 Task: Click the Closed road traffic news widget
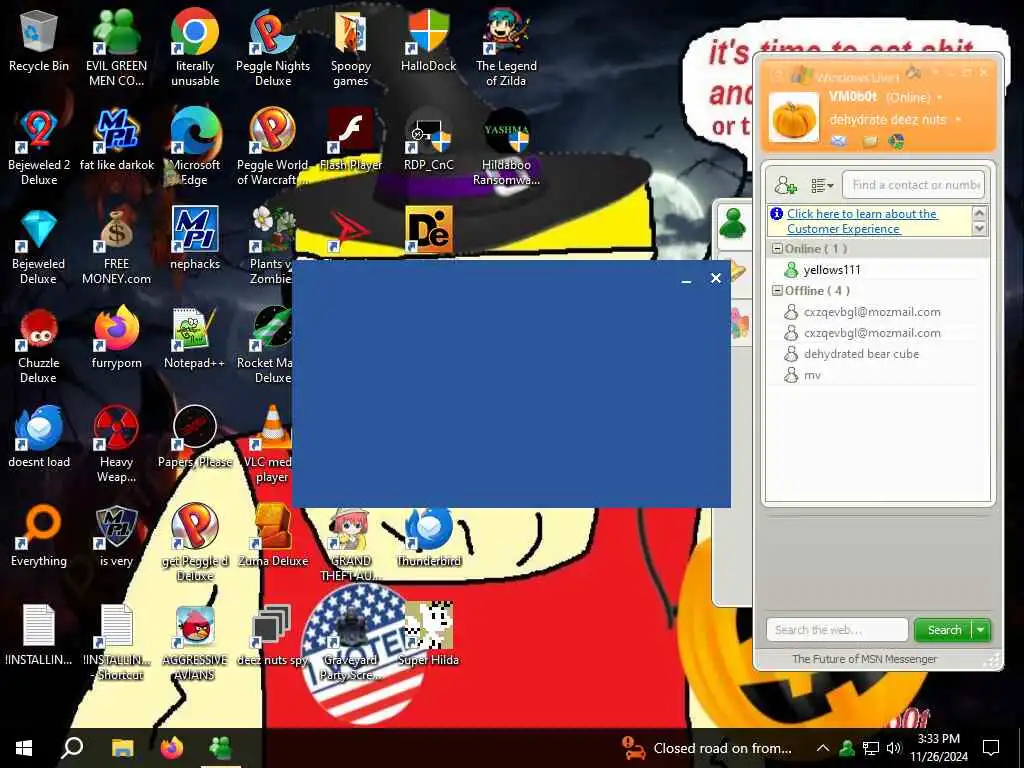pyautogui.click(x=707, y=748)
